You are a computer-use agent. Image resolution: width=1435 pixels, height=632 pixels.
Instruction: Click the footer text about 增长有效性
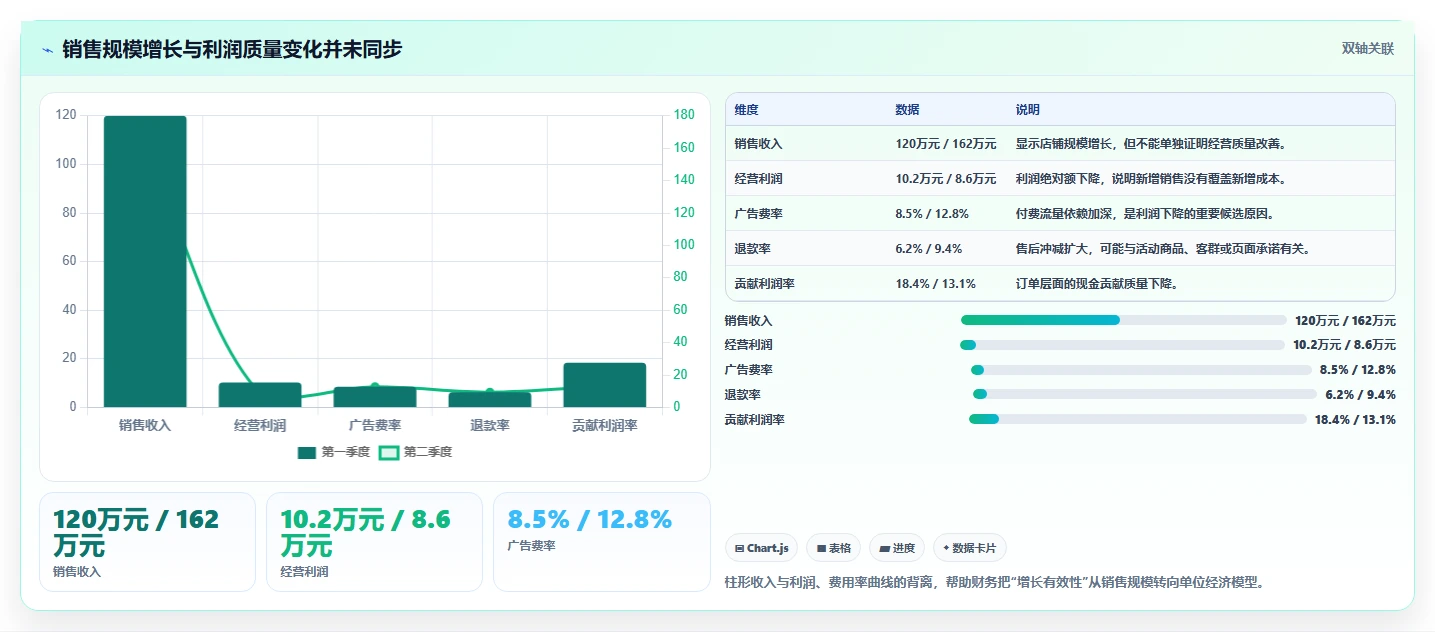pyautogui.click(x=995, y=582)
